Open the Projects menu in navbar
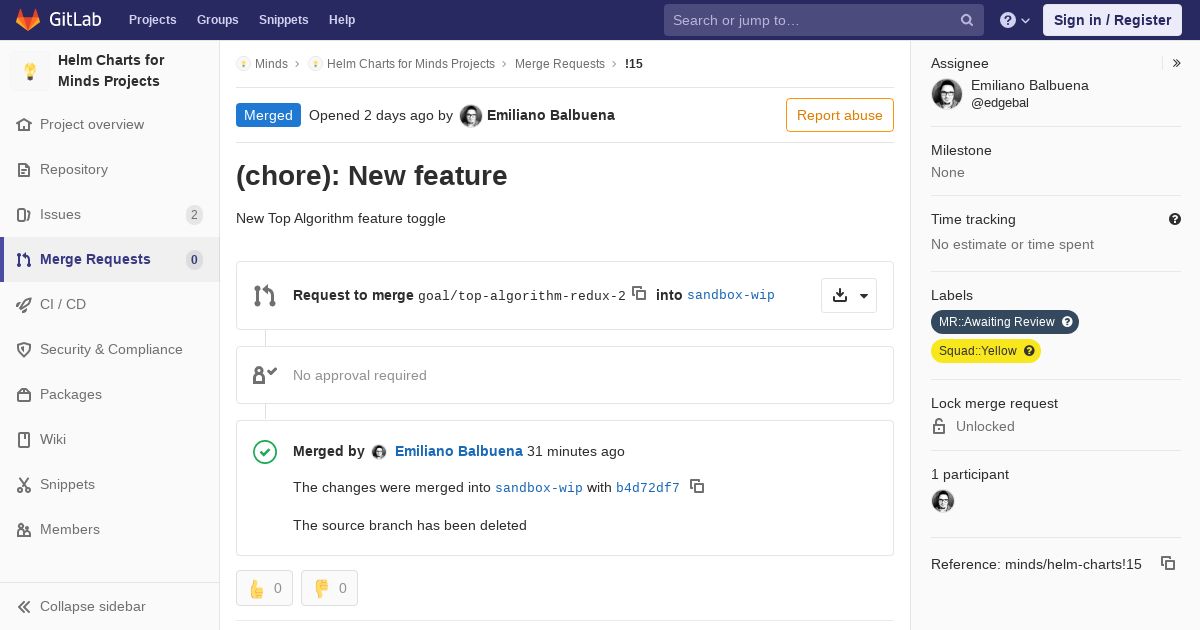 [152, 20]
